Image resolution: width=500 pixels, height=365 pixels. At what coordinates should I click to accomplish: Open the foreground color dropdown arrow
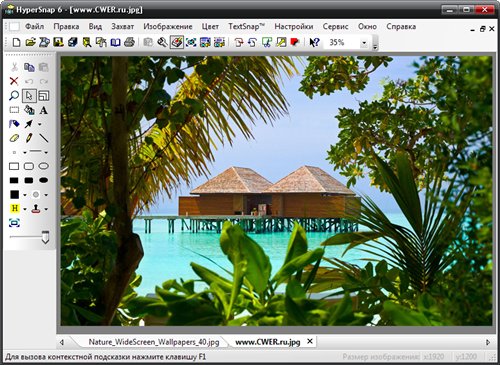pos(25,195)
